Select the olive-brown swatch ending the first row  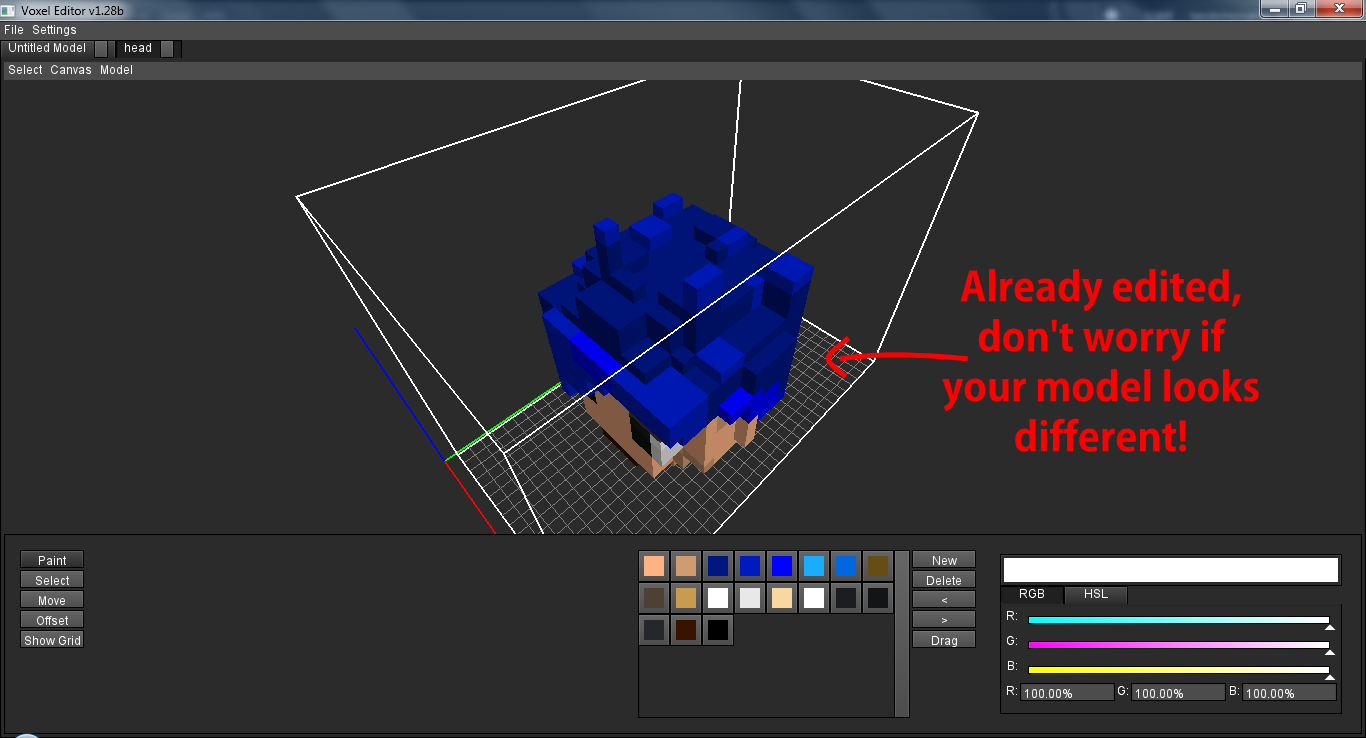(x=878, y=566)
